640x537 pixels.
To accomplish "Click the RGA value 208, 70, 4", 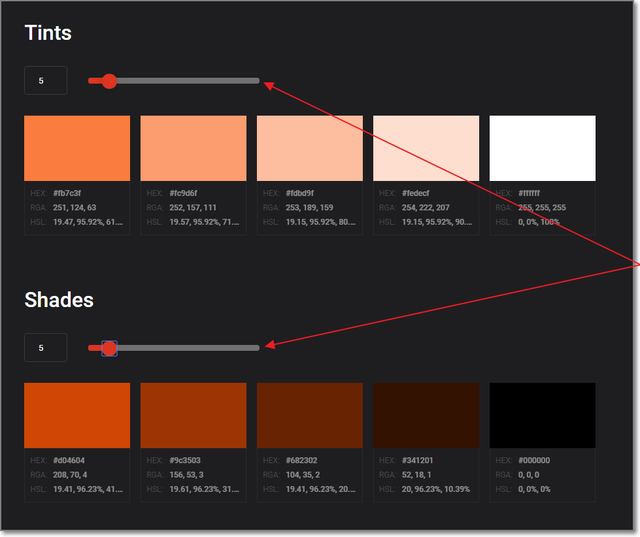I will tap(73, 475).
